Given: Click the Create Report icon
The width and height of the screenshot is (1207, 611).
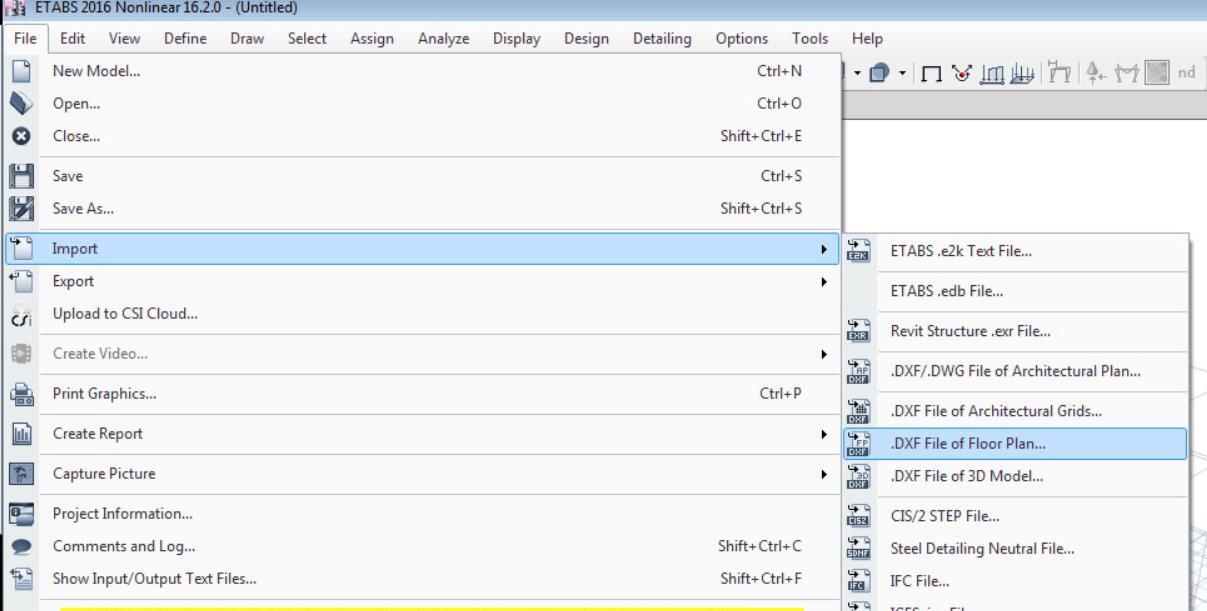Looking at the screenshot, I should coord(21,434).
